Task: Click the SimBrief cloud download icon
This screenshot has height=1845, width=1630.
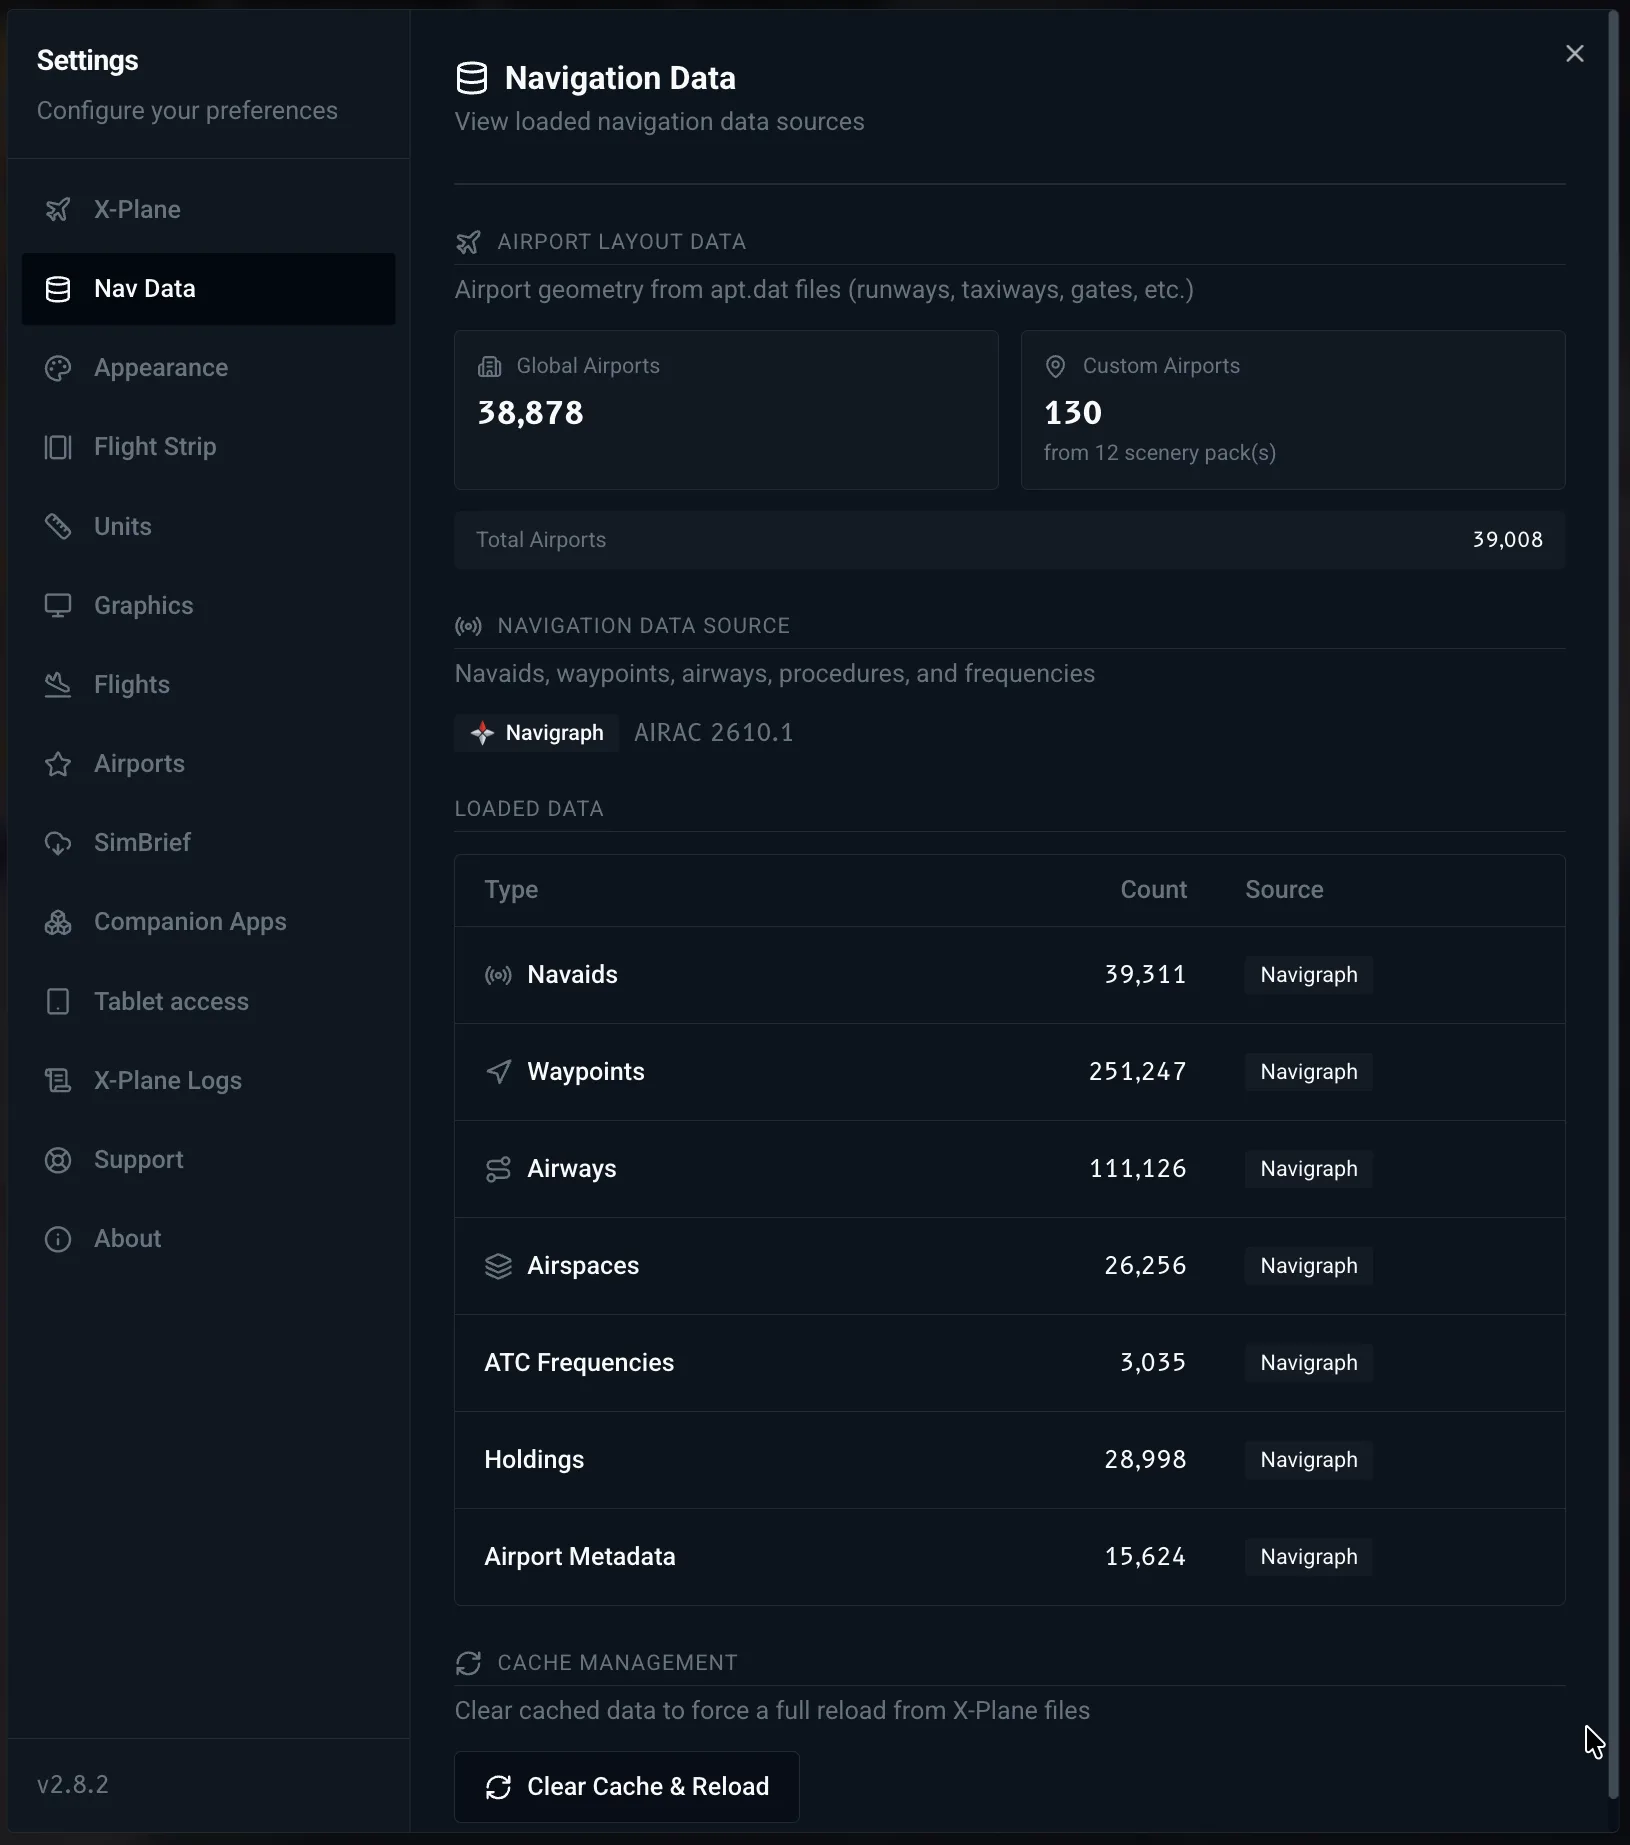Action: pyautogui.click(x=58, y=843)
